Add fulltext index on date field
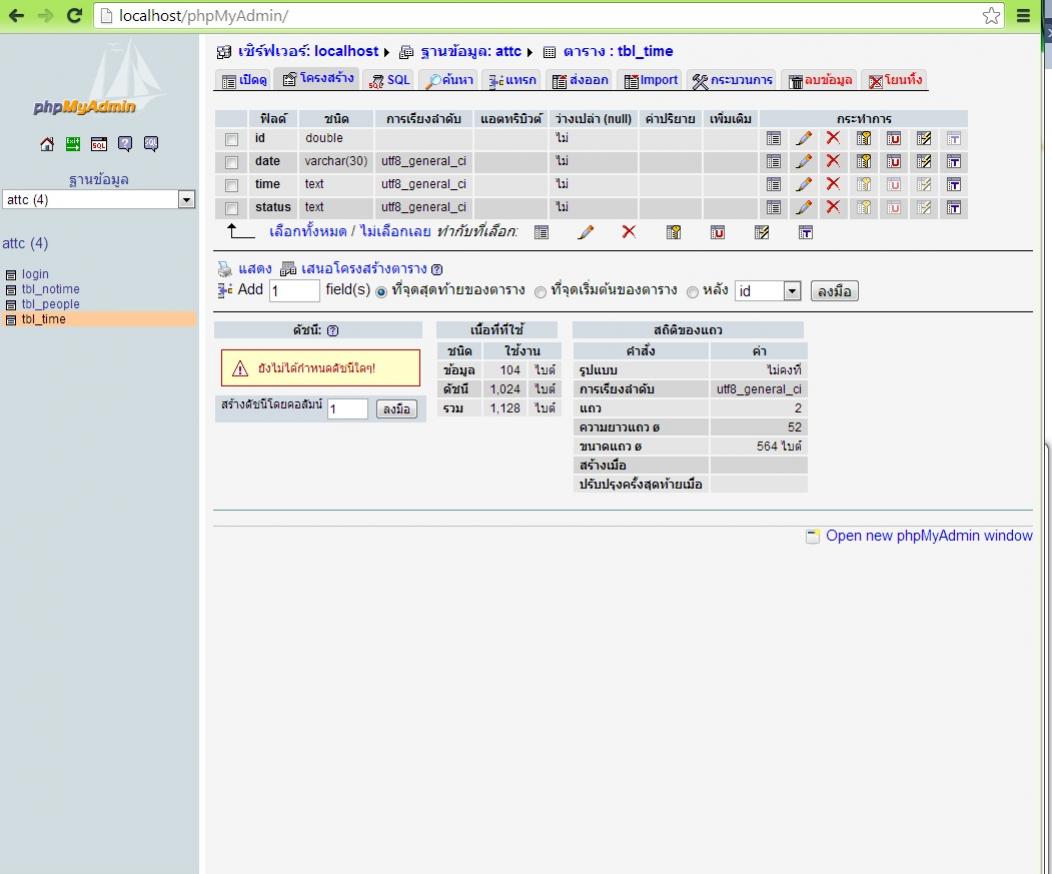The height and width of the screenshot is (874, 1052). [x=953, y=162]
